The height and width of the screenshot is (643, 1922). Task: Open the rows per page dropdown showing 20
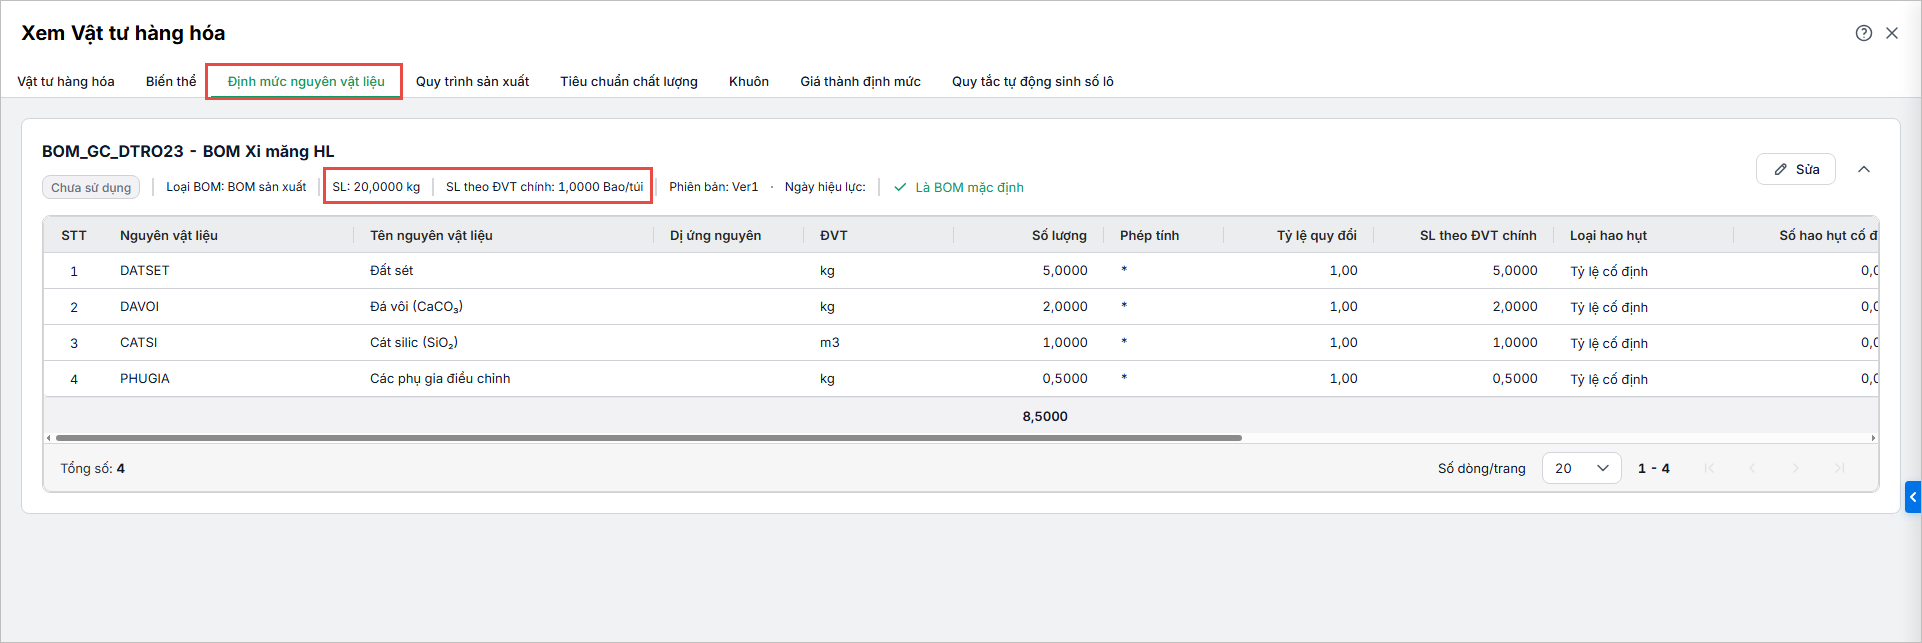(x=1581, y=468)
